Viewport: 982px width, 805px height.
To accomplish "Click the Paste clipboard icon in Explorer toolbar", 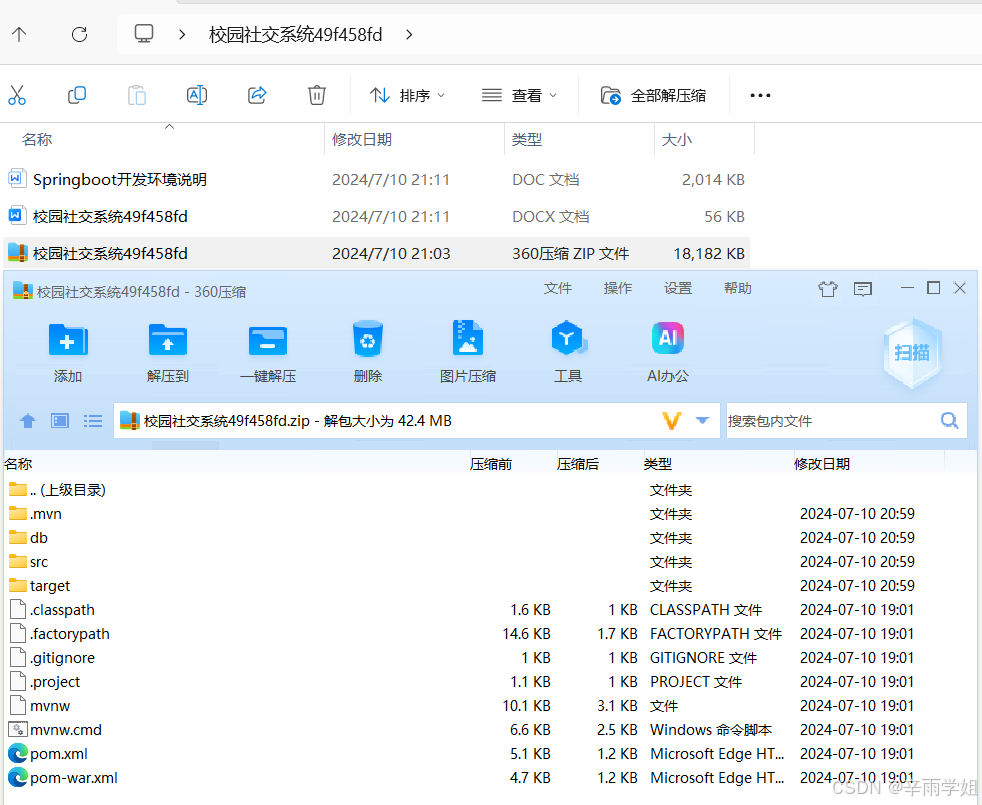I will 137,95.
